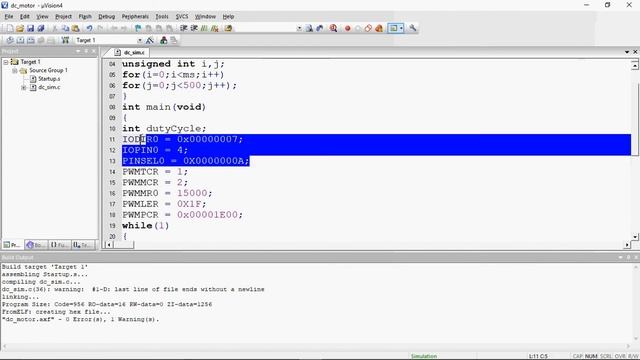The width and height of the screenshot is (640, 360).
Task: Open Project panel options arrow
Action: [x=78, y=51]
